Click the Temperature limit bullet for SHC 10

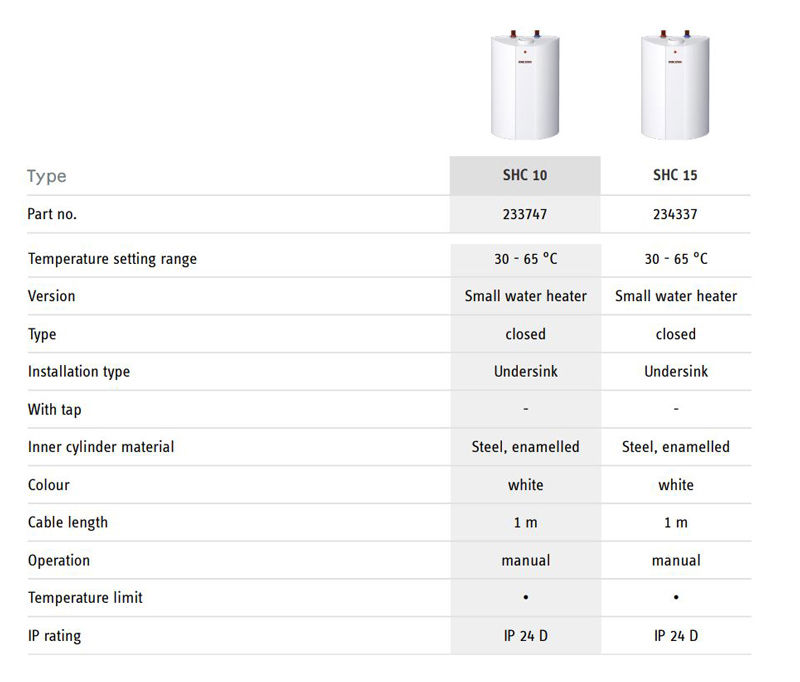tap(526, 598)
